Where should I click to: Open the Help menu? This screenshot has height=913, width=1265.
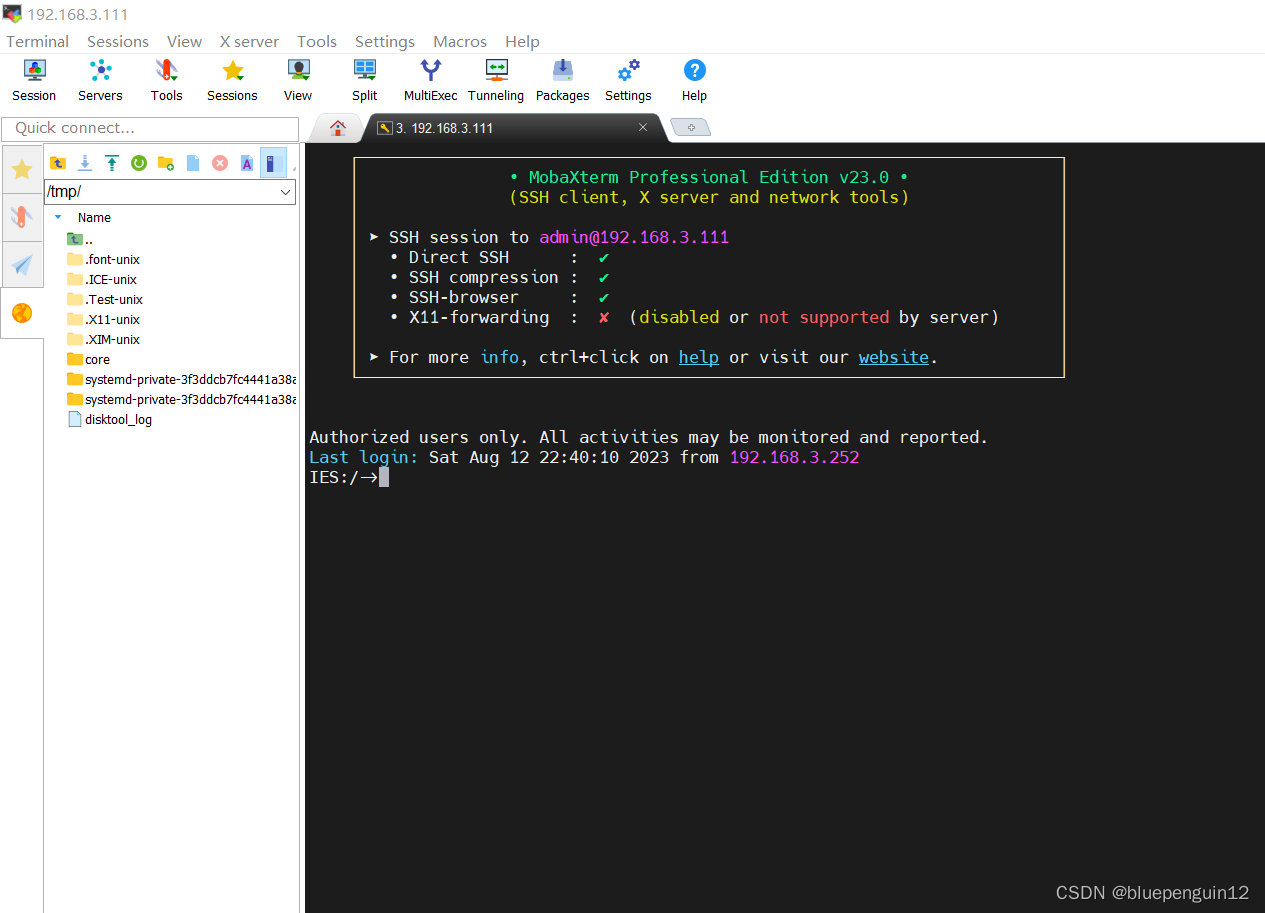coord(522,41)
